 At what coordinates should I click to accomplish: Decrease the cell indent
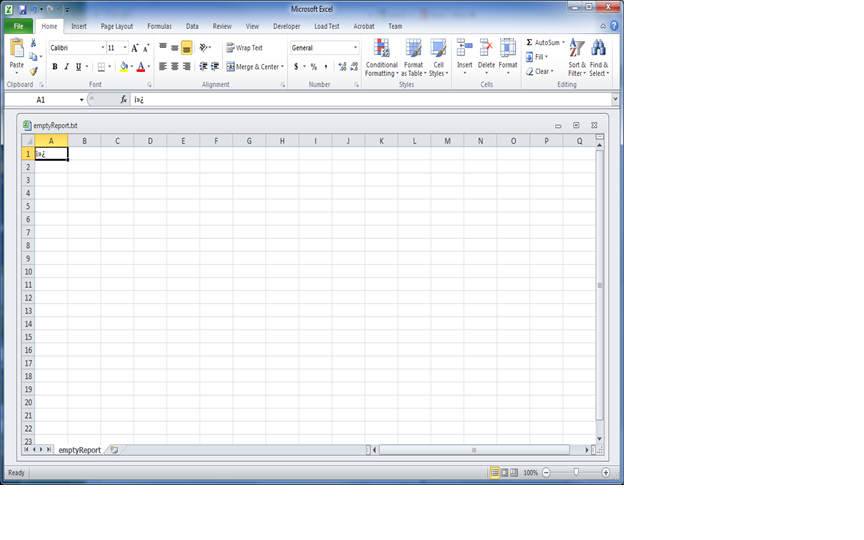pos(203,67)
